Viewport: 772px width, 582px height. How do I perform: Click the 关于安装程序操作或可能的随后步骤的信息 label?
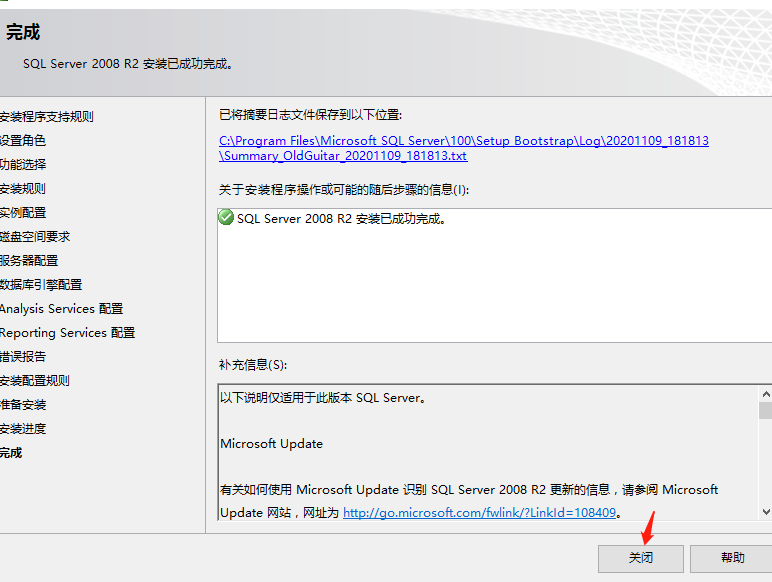point(344,190)
